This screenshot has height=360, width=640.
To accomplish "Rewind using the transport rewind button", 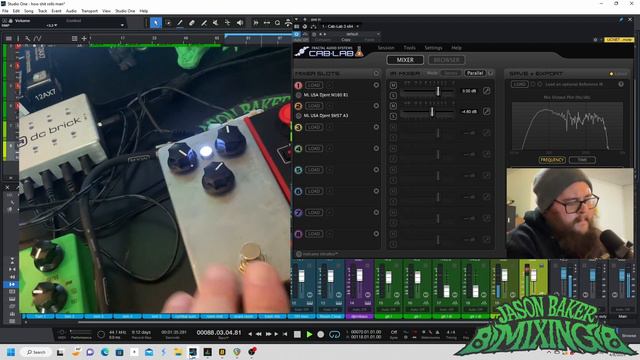I will pos(258,334).
